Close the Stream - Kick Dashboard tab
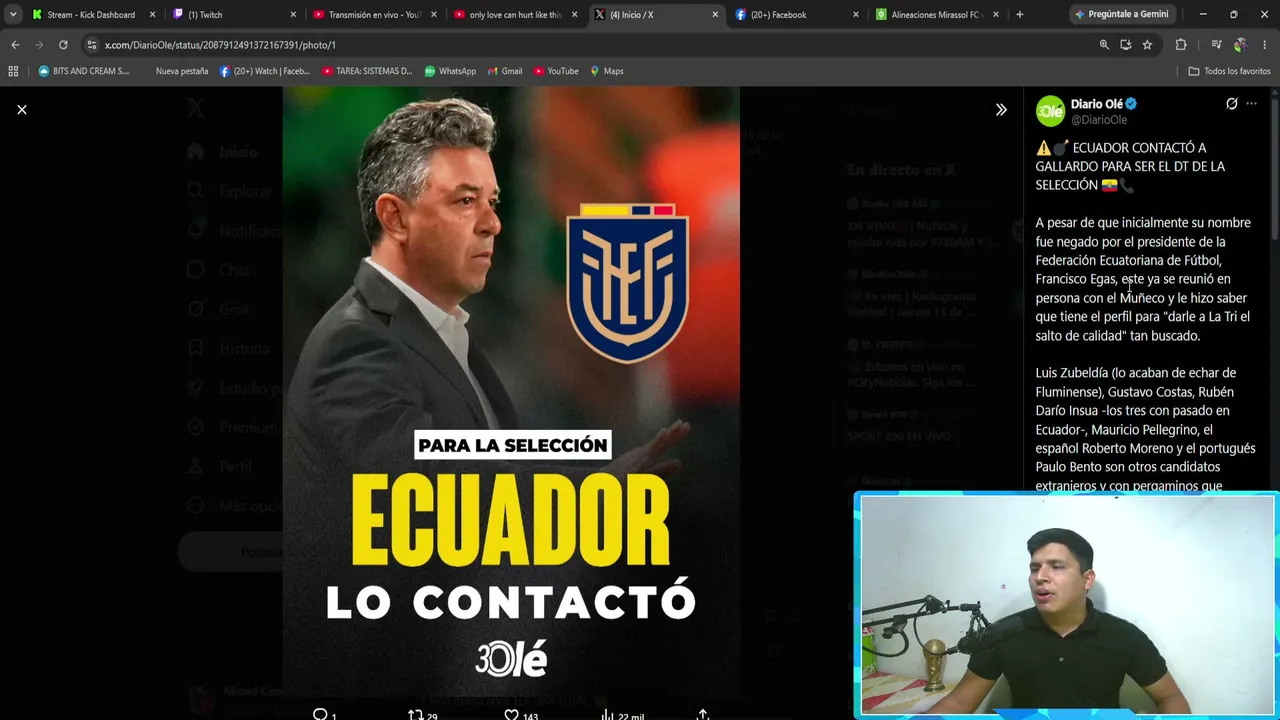 (x=152, y=15)
